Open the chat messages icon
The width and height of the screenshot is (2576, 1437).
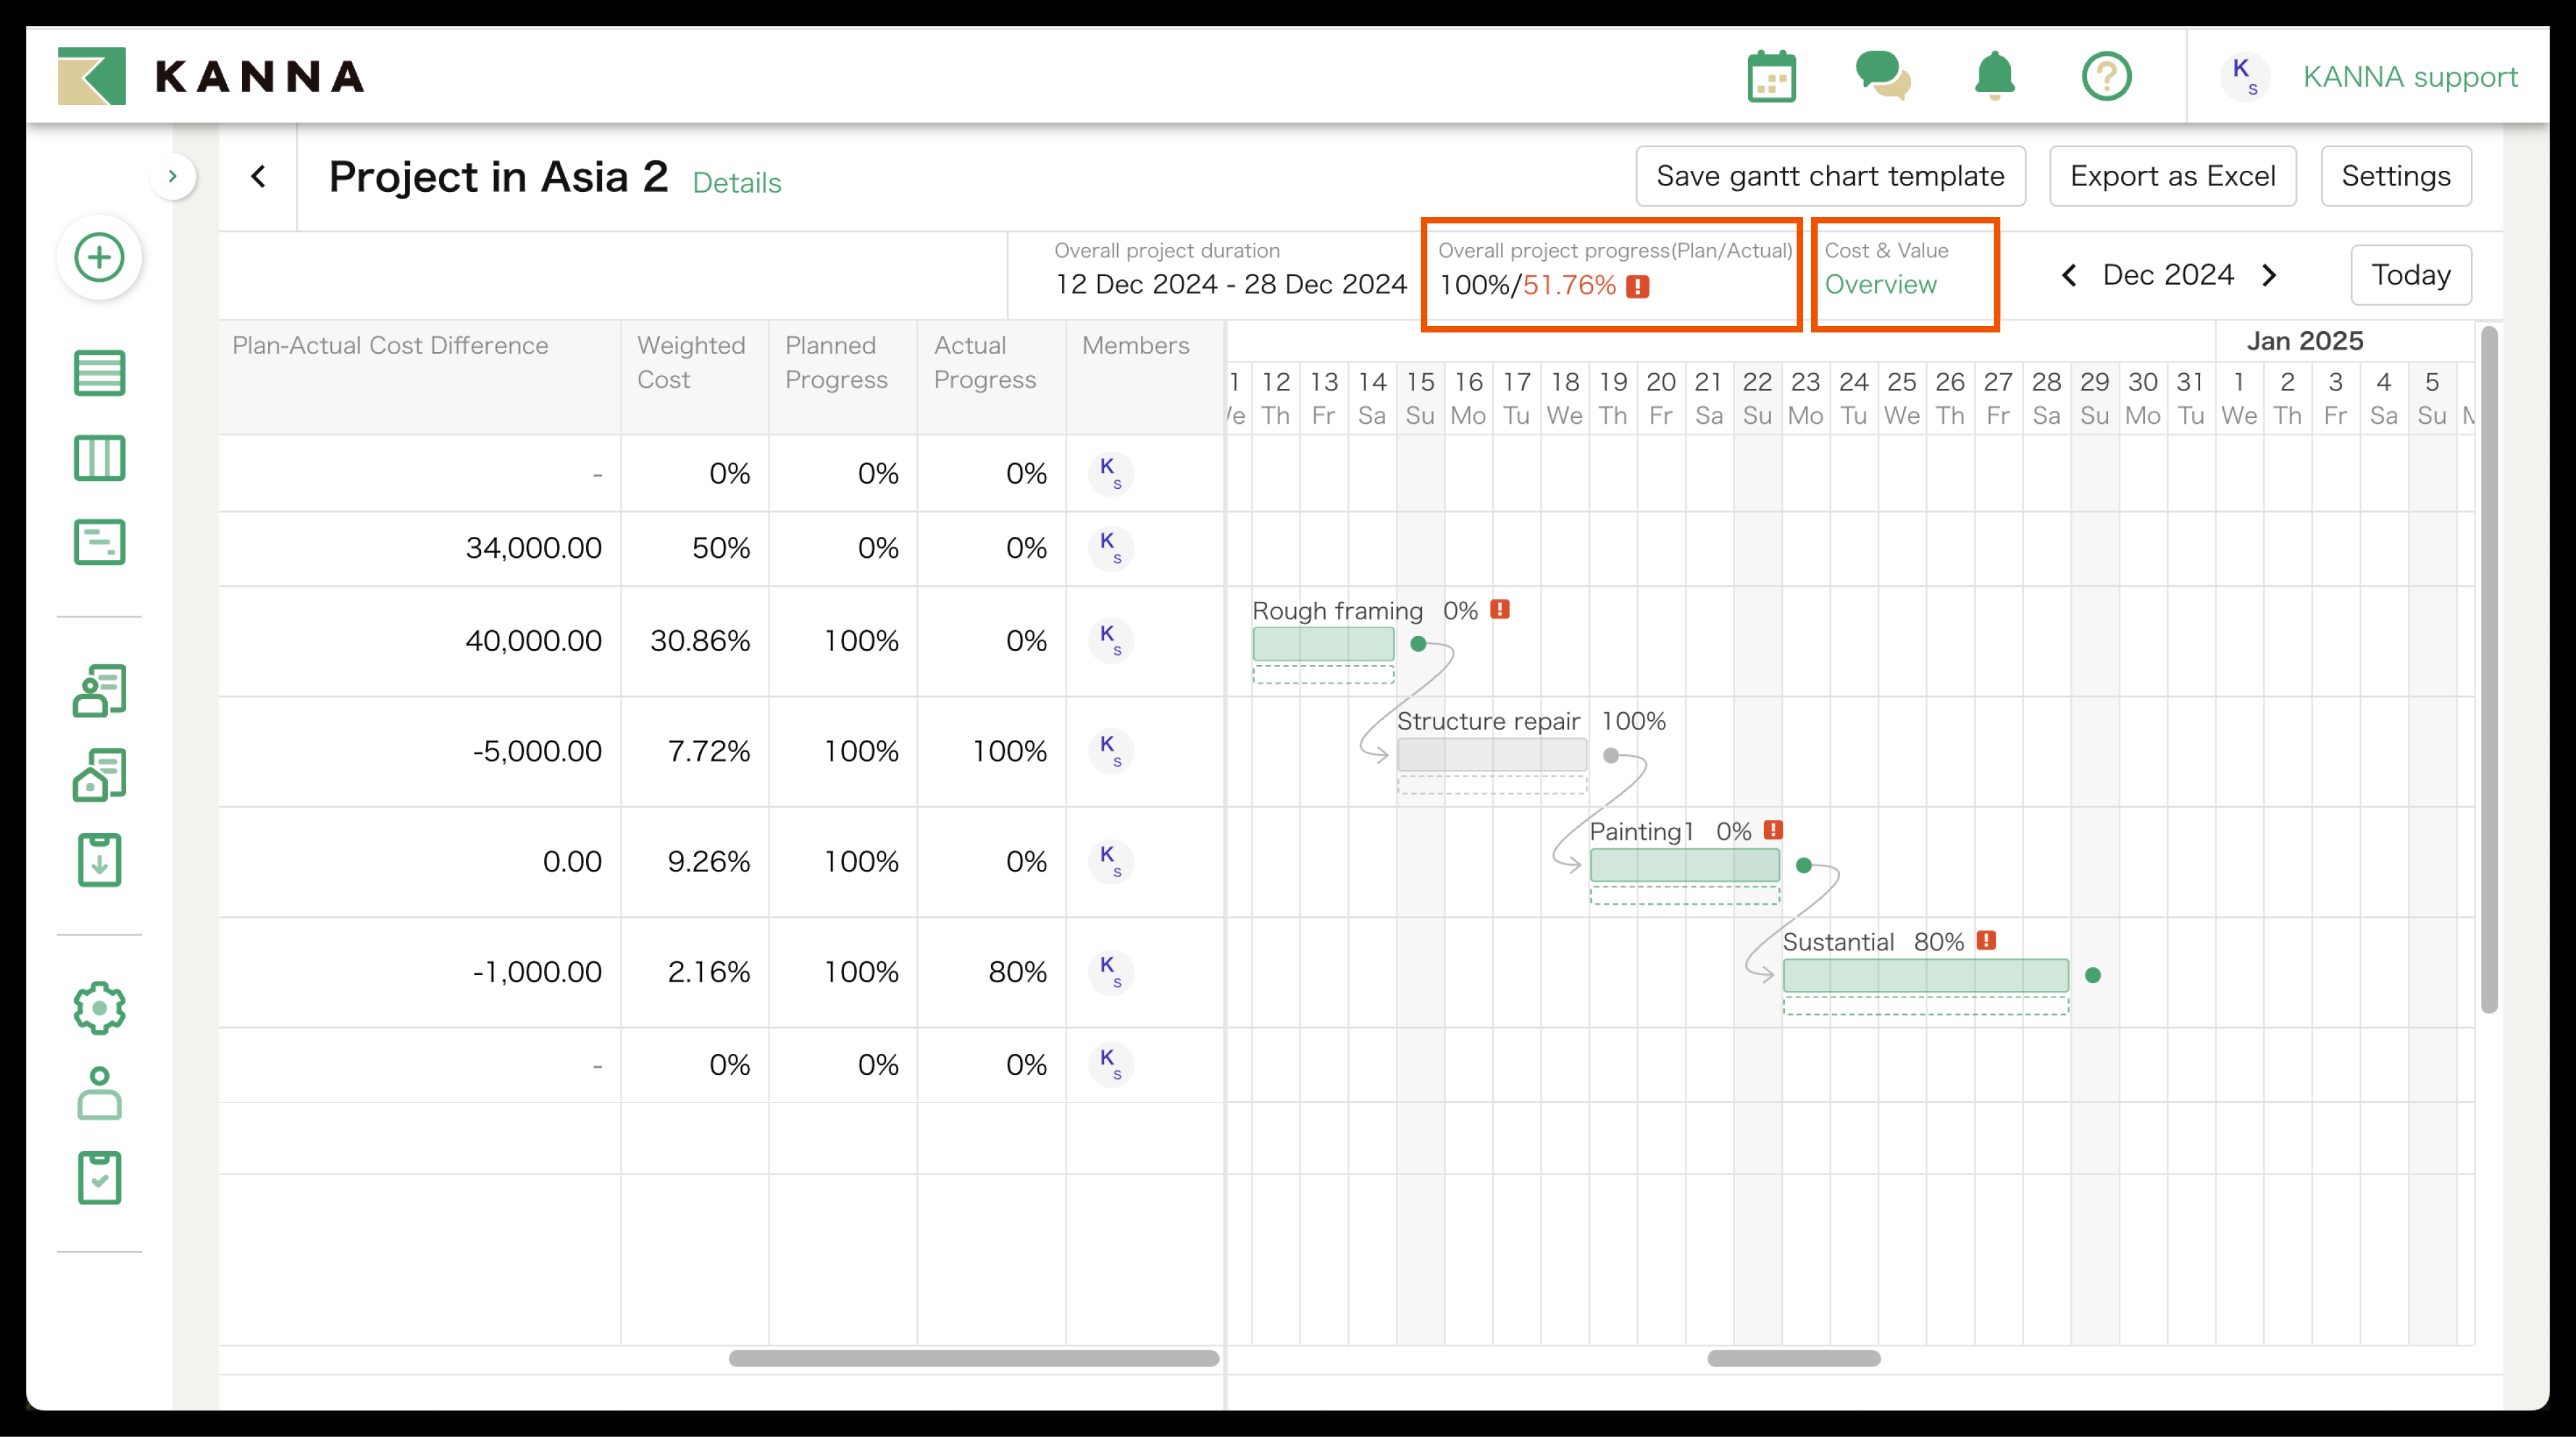tap(1882, 76)
